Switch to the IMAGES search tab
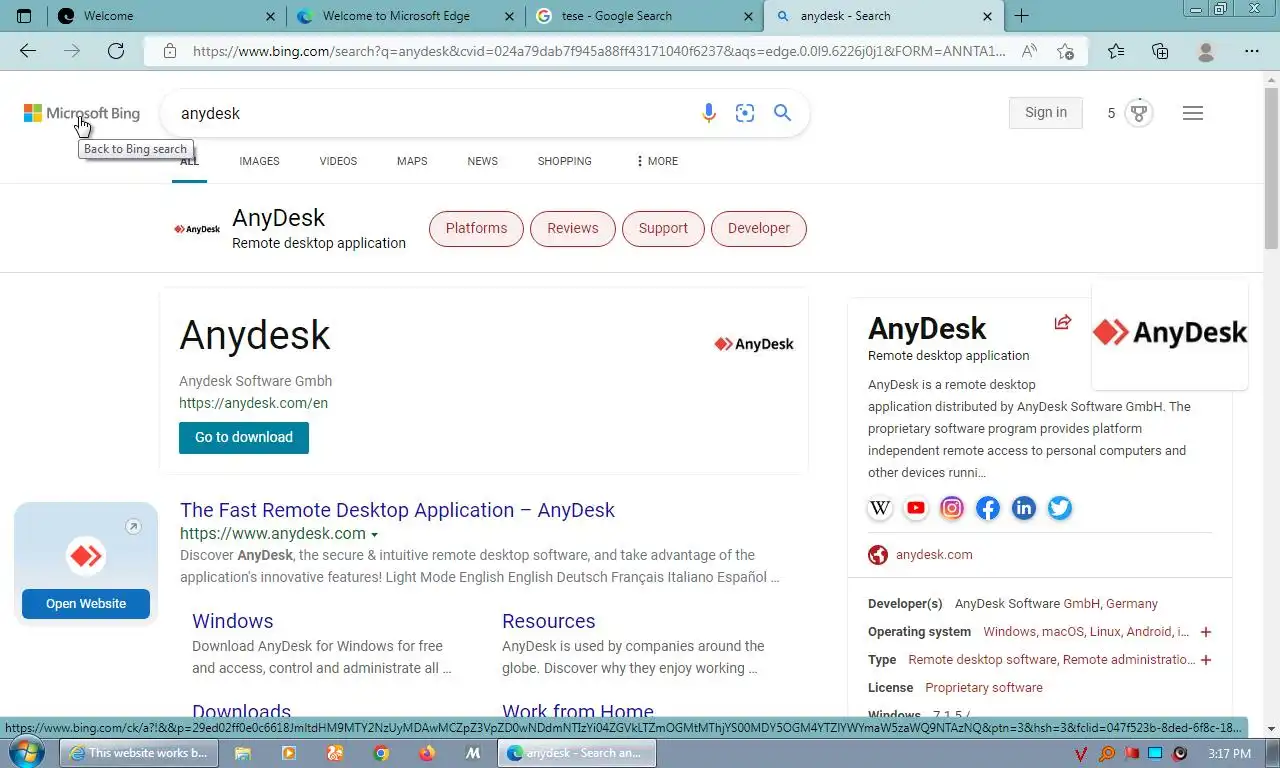The height and width of the screenshot is (768, 1280). click(259, 161)
